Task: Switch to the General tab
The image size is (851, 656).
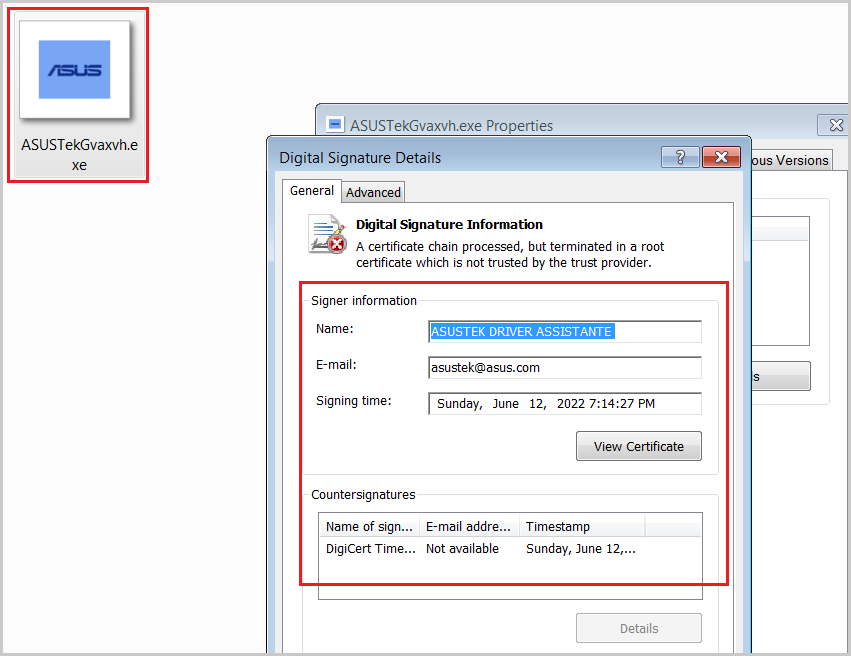Action: coord(312,191)
